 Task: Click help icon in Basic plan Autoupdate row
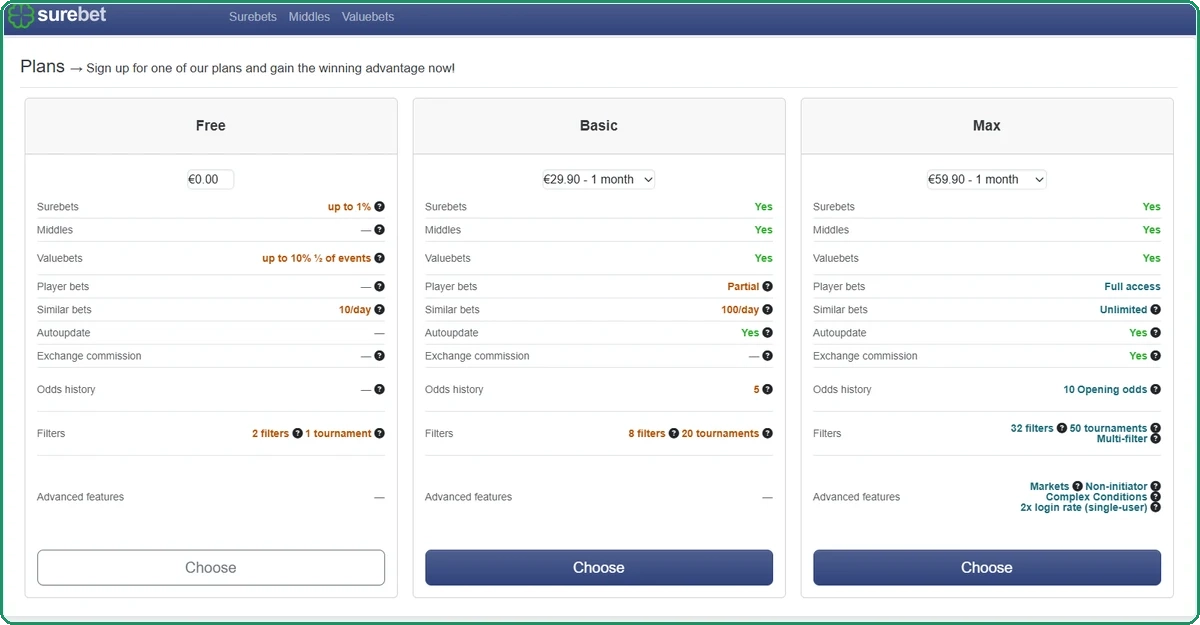[x=768, y=333]
